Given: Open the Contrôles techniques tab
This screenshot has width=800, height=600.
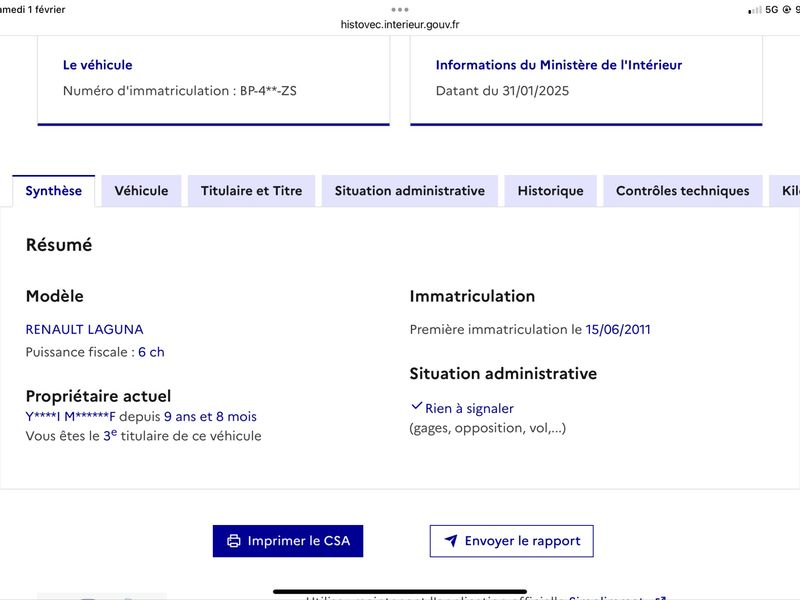Looking at the screenshot, I should tap(683, 191).
